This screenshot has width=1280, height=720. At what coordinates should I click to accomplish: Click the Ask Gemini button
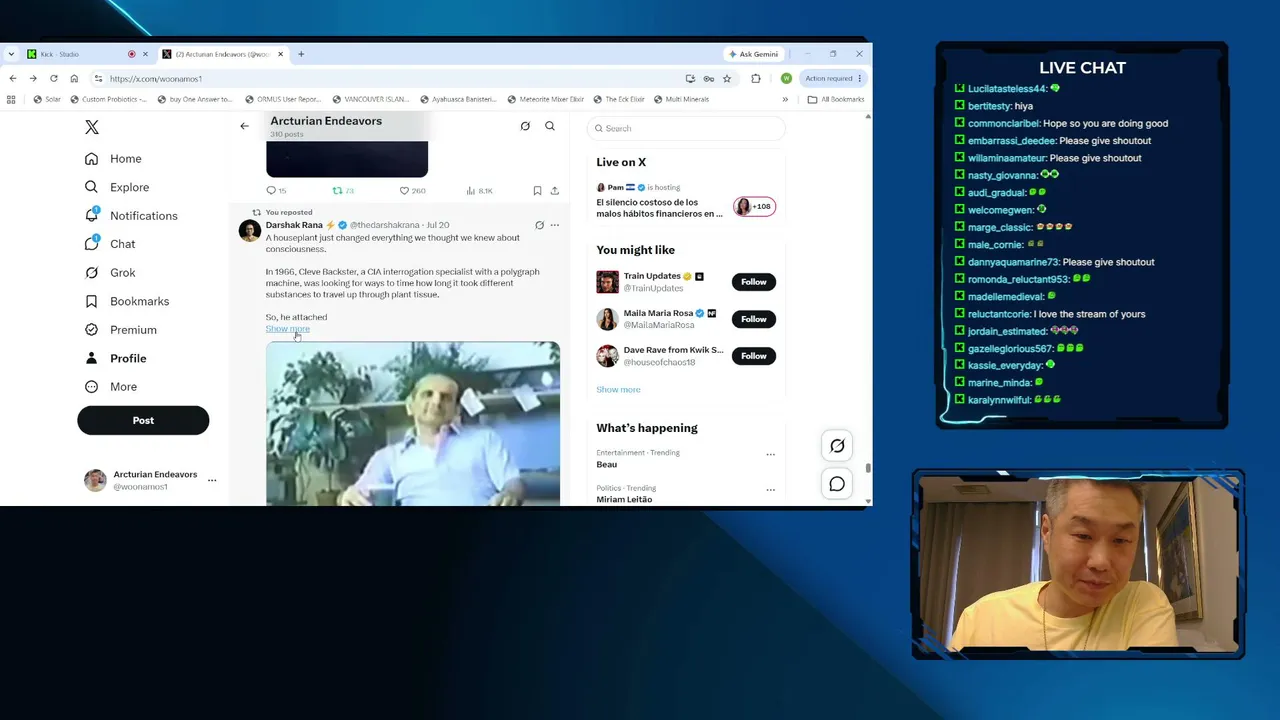click(x=753, y=54)
